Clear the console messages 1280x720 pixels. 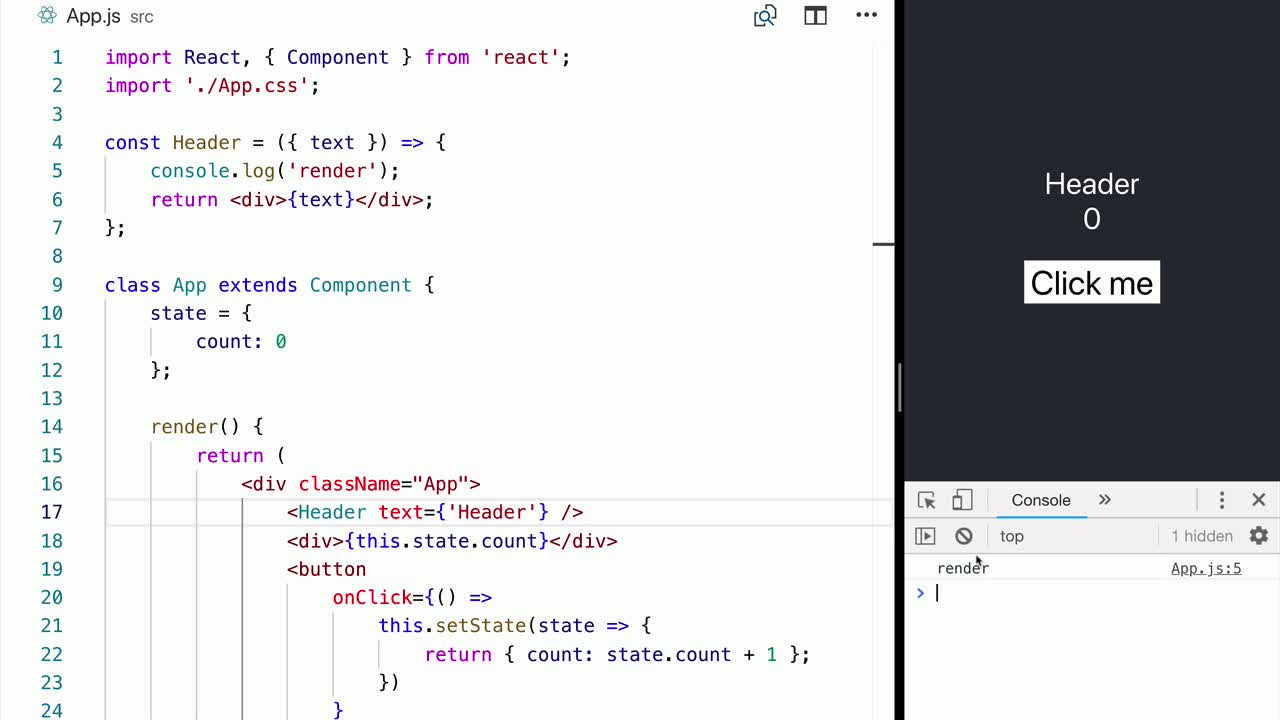coord(962,536)
